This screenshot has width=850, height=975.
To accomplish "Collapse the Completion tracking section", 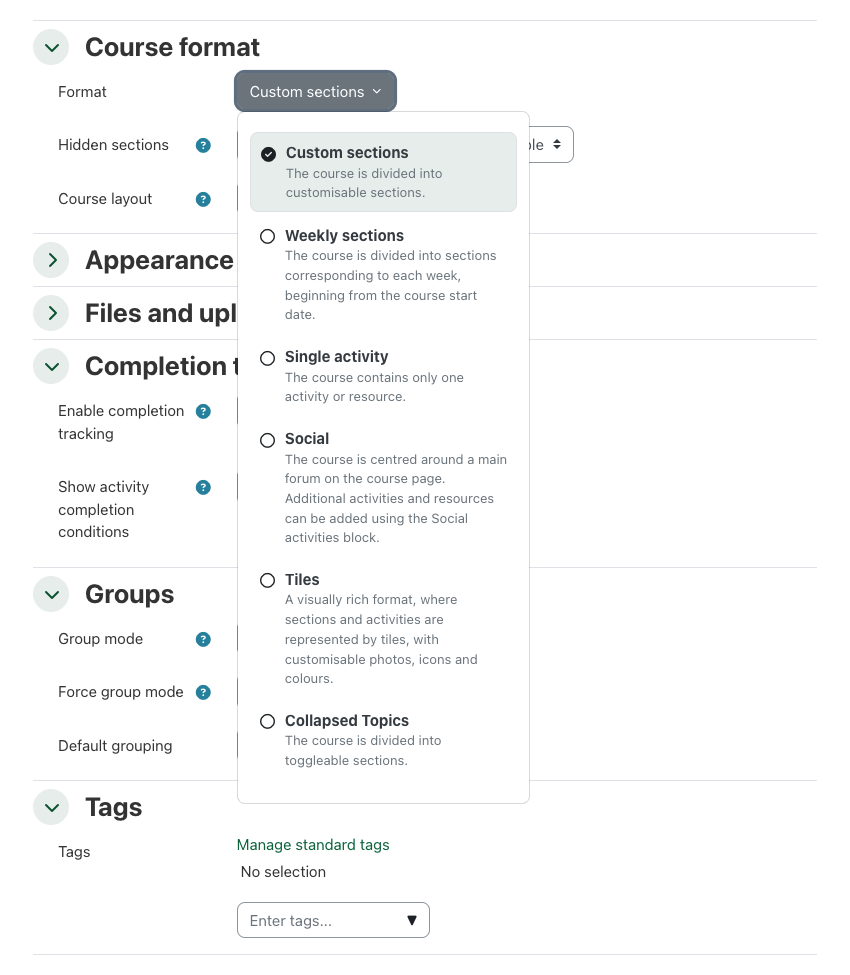I will tap(51, 366).
